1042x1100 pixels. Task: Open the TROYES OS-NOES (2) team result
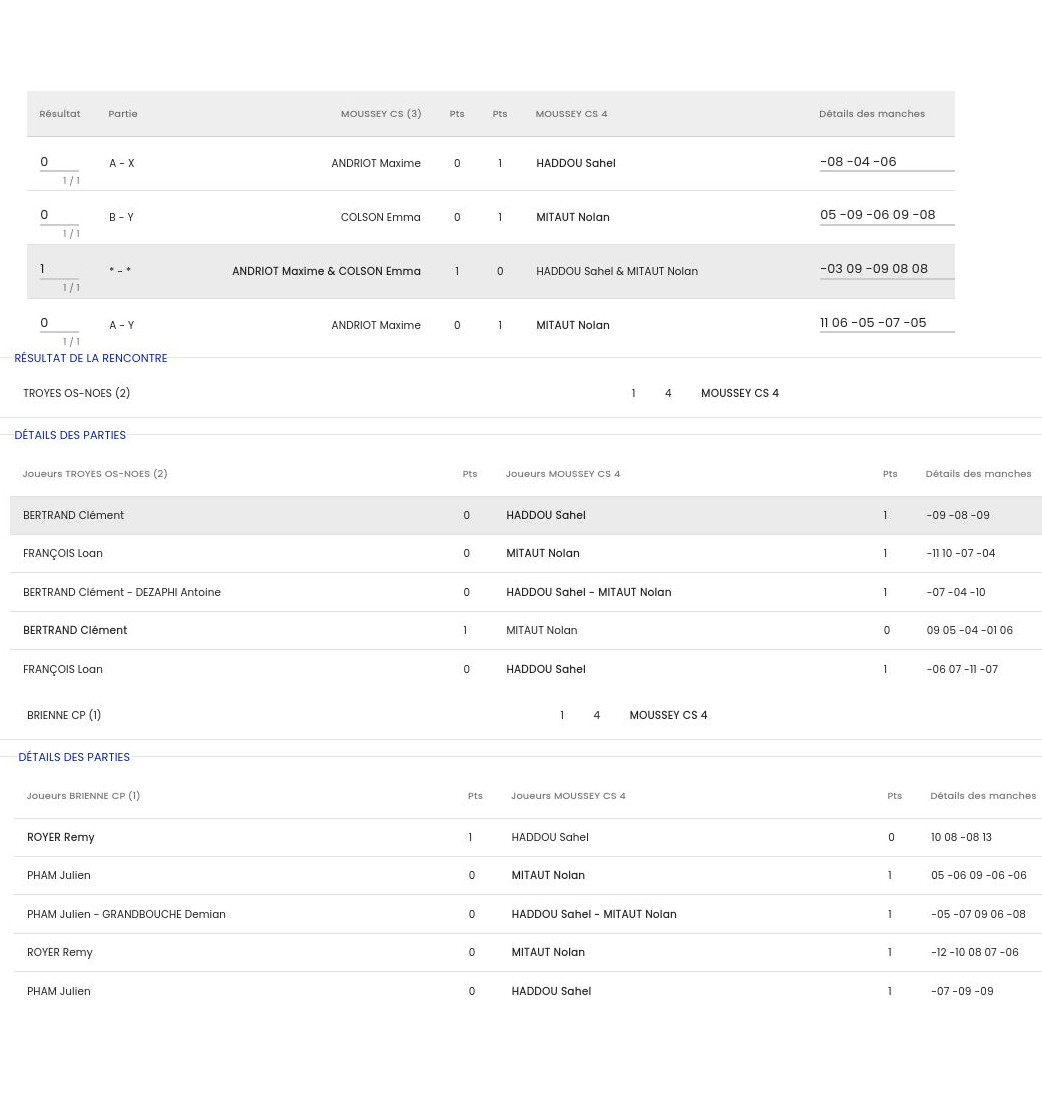coord(77,394)
